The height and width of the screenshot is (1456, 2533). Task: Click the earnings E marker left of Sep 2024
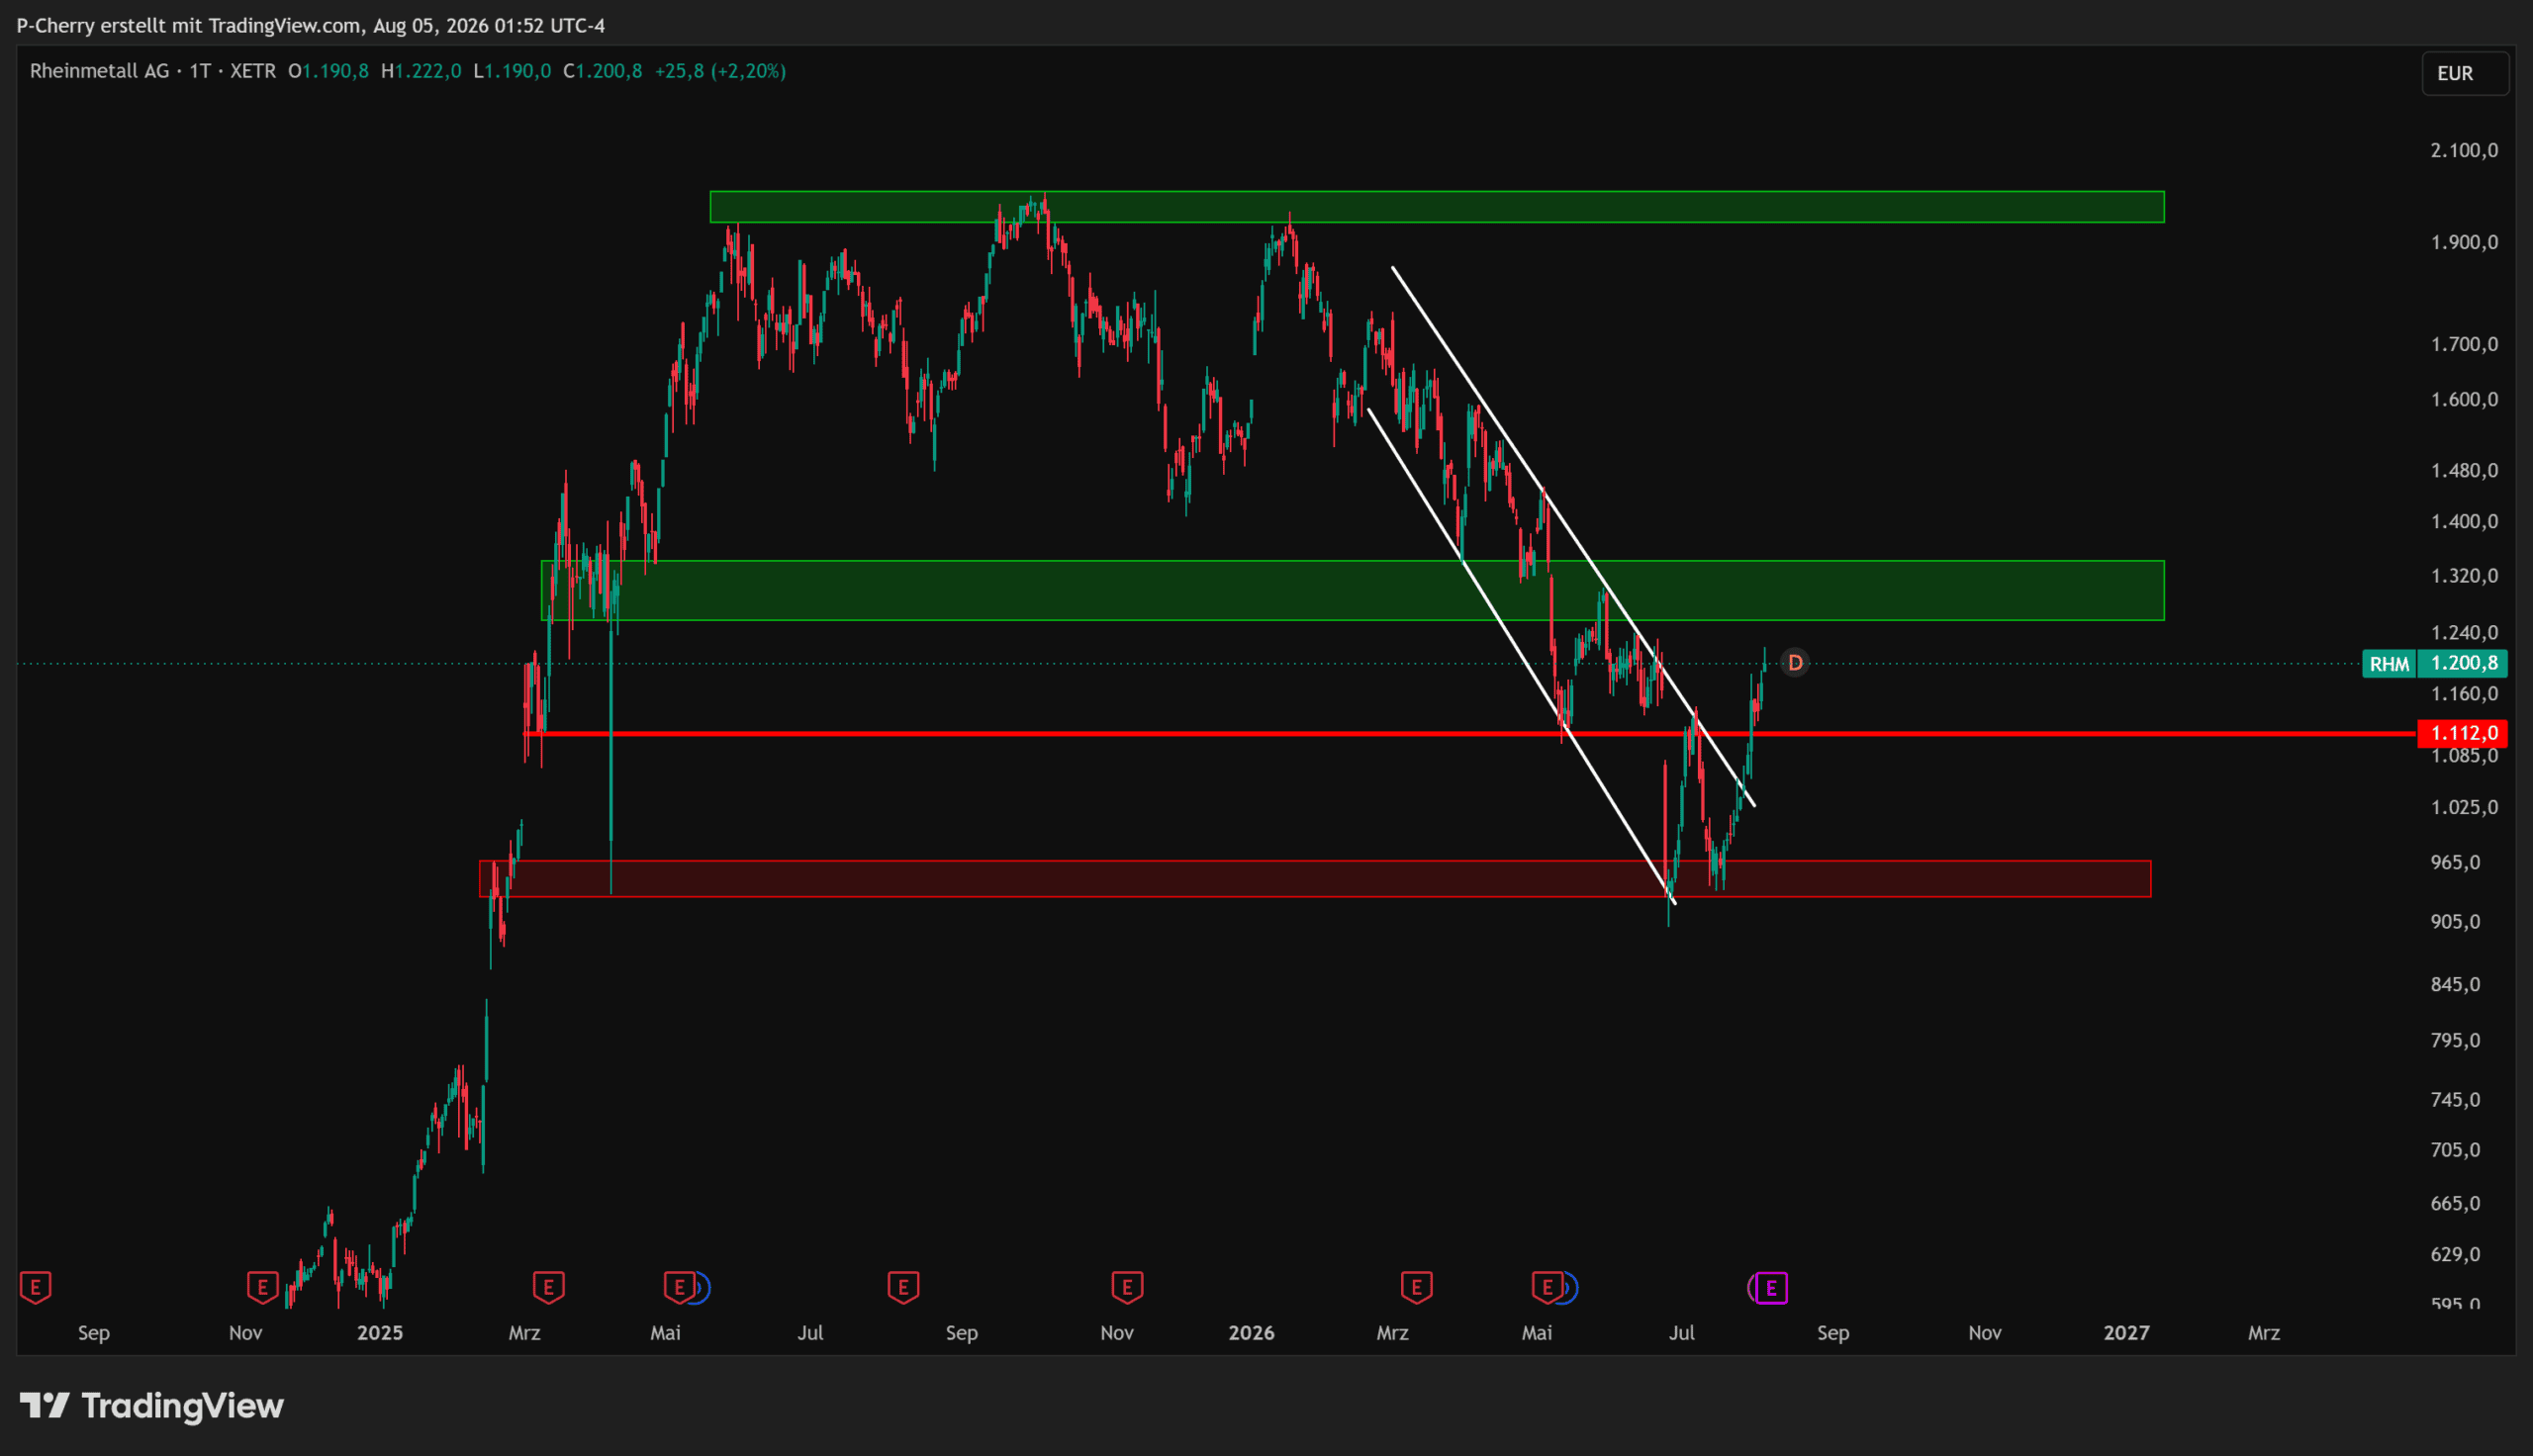35,1287
